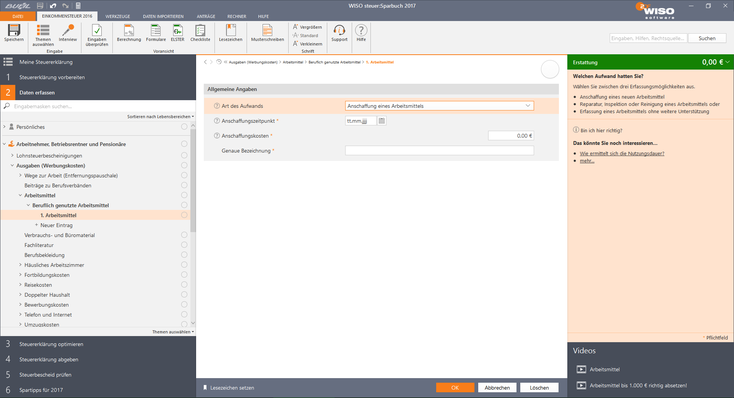Image resolution: width=734 pixels, height=398 pixels.
Task: Switch to RECHNER tab
Action: [x=237, y=16]
